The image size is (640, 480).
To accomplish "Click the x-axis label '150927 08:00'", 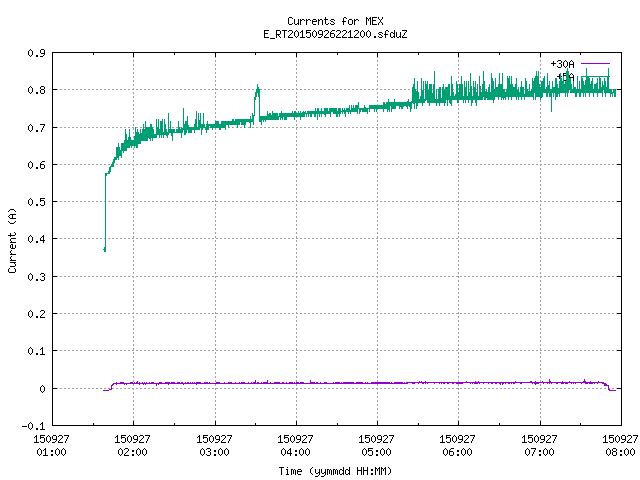I will pyautogui.click(x=620, y=446).
